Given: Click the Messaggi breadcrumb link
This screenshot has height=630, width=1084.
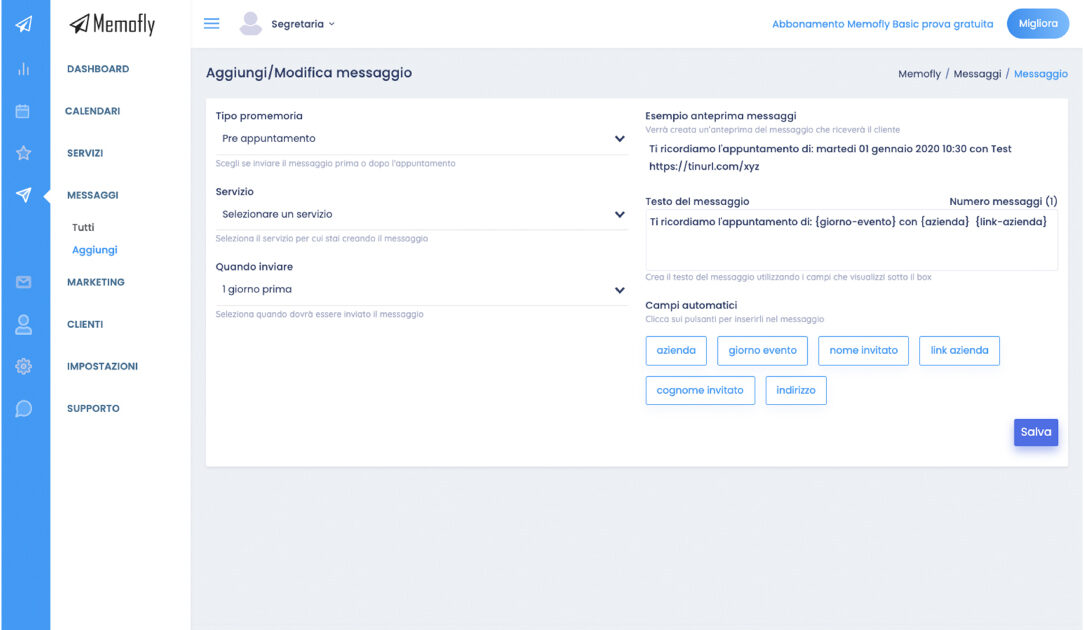Looking at the screenshot, I should (x=977, y=74).
